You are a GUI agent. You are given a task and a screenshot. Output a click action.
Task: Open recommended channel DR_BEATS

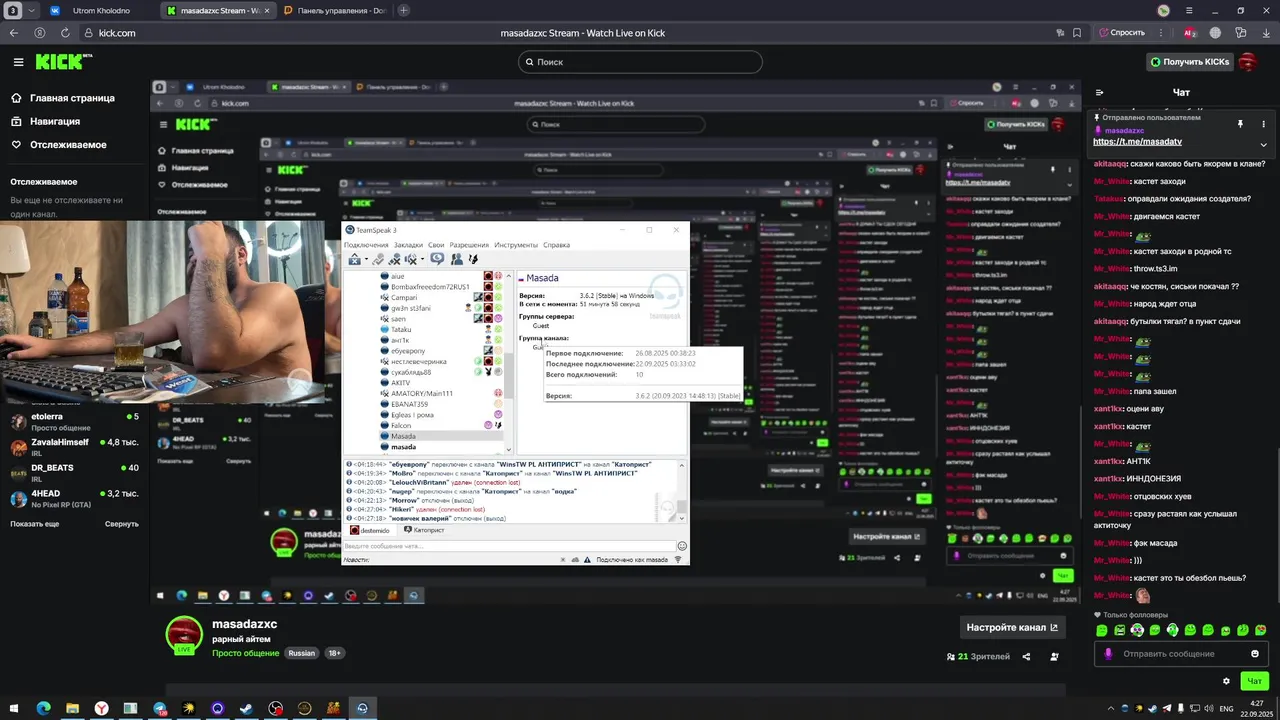coord(74,473)
